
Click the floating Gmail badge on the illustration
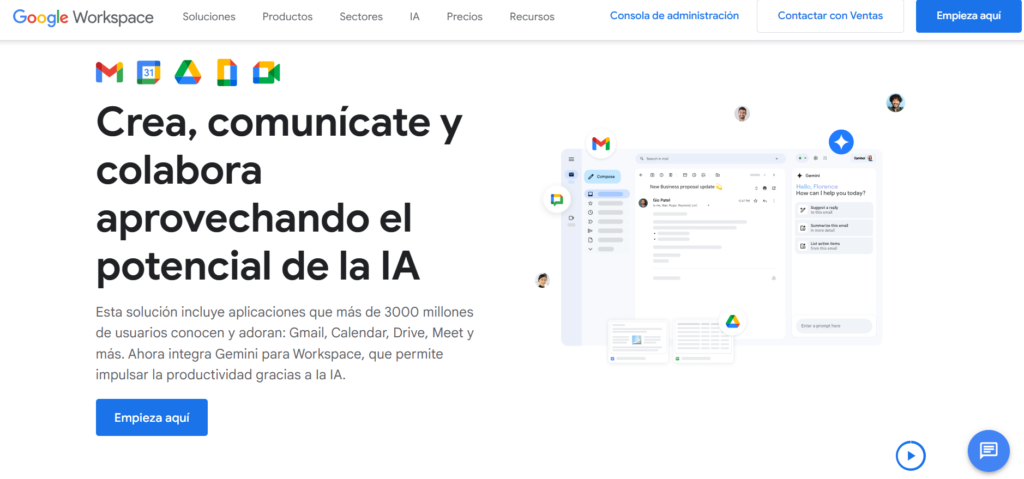pyautogui.click(x=601, y=144)
